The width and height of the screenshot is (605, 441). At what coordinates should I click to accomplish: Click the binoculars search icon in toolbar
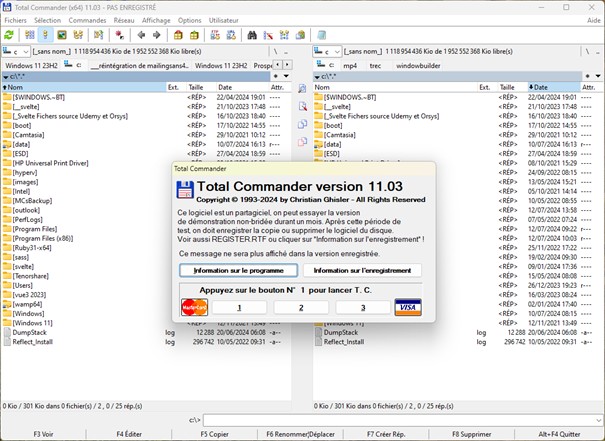point(252,35)
